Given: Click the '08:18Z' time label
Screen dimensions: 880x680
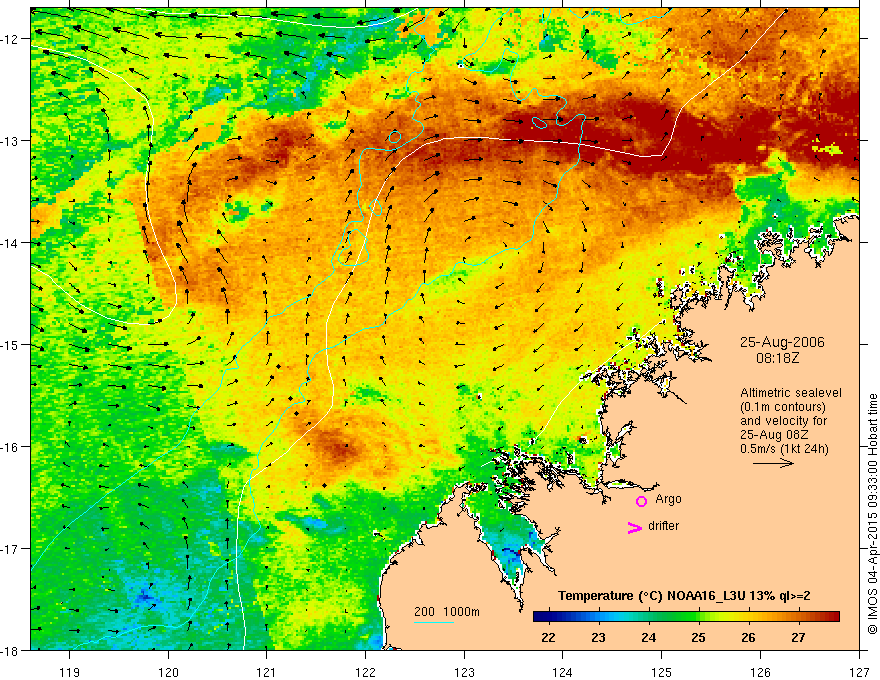Looking at the screenshot, I should click(x=777, y=357).
